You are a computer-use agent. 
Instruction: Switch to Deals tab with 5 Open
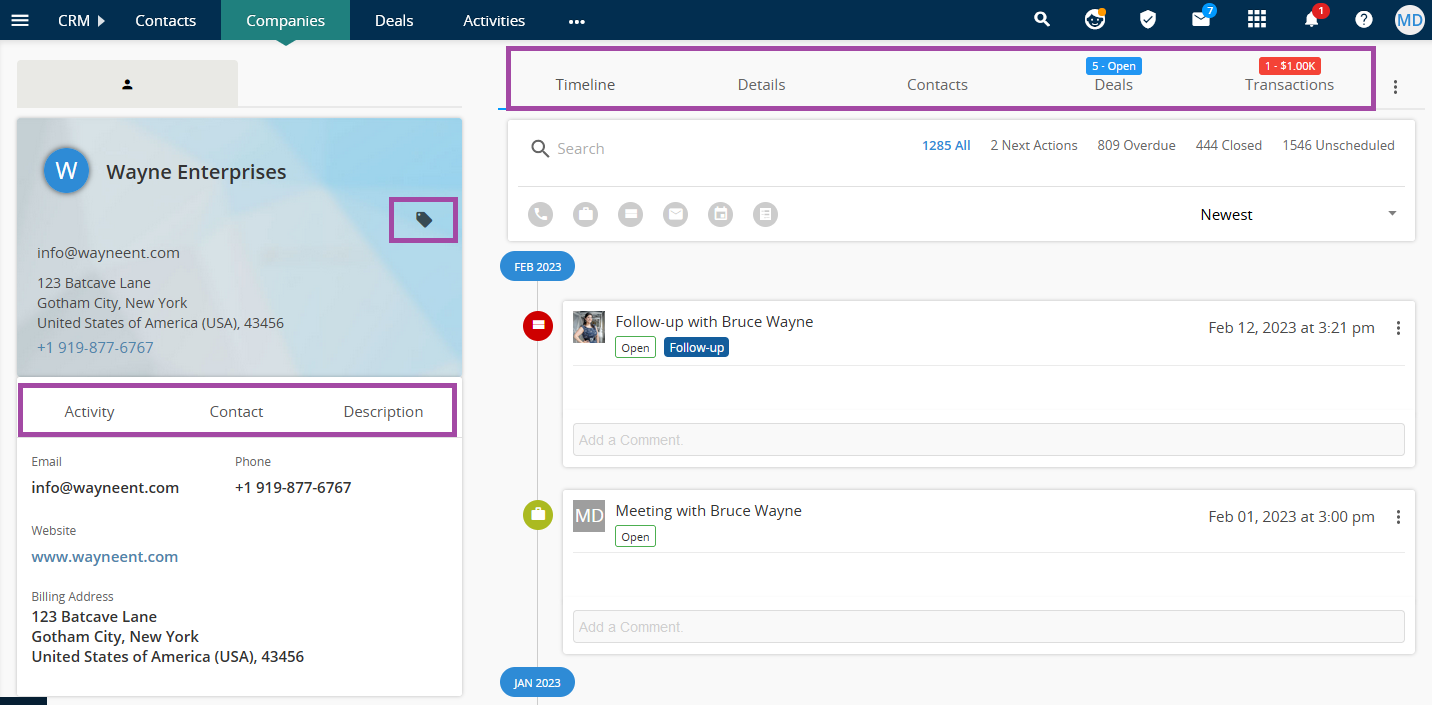coord(1113,85)
